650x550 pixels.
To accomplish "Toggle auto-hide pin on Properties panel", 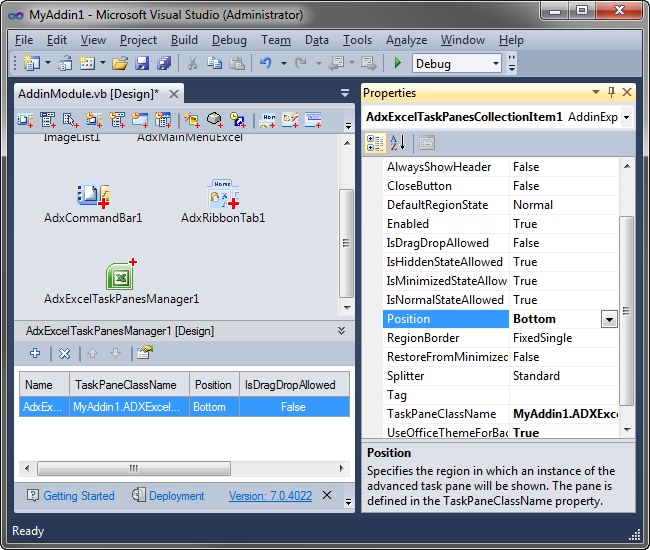I will (x=611, y=92).
